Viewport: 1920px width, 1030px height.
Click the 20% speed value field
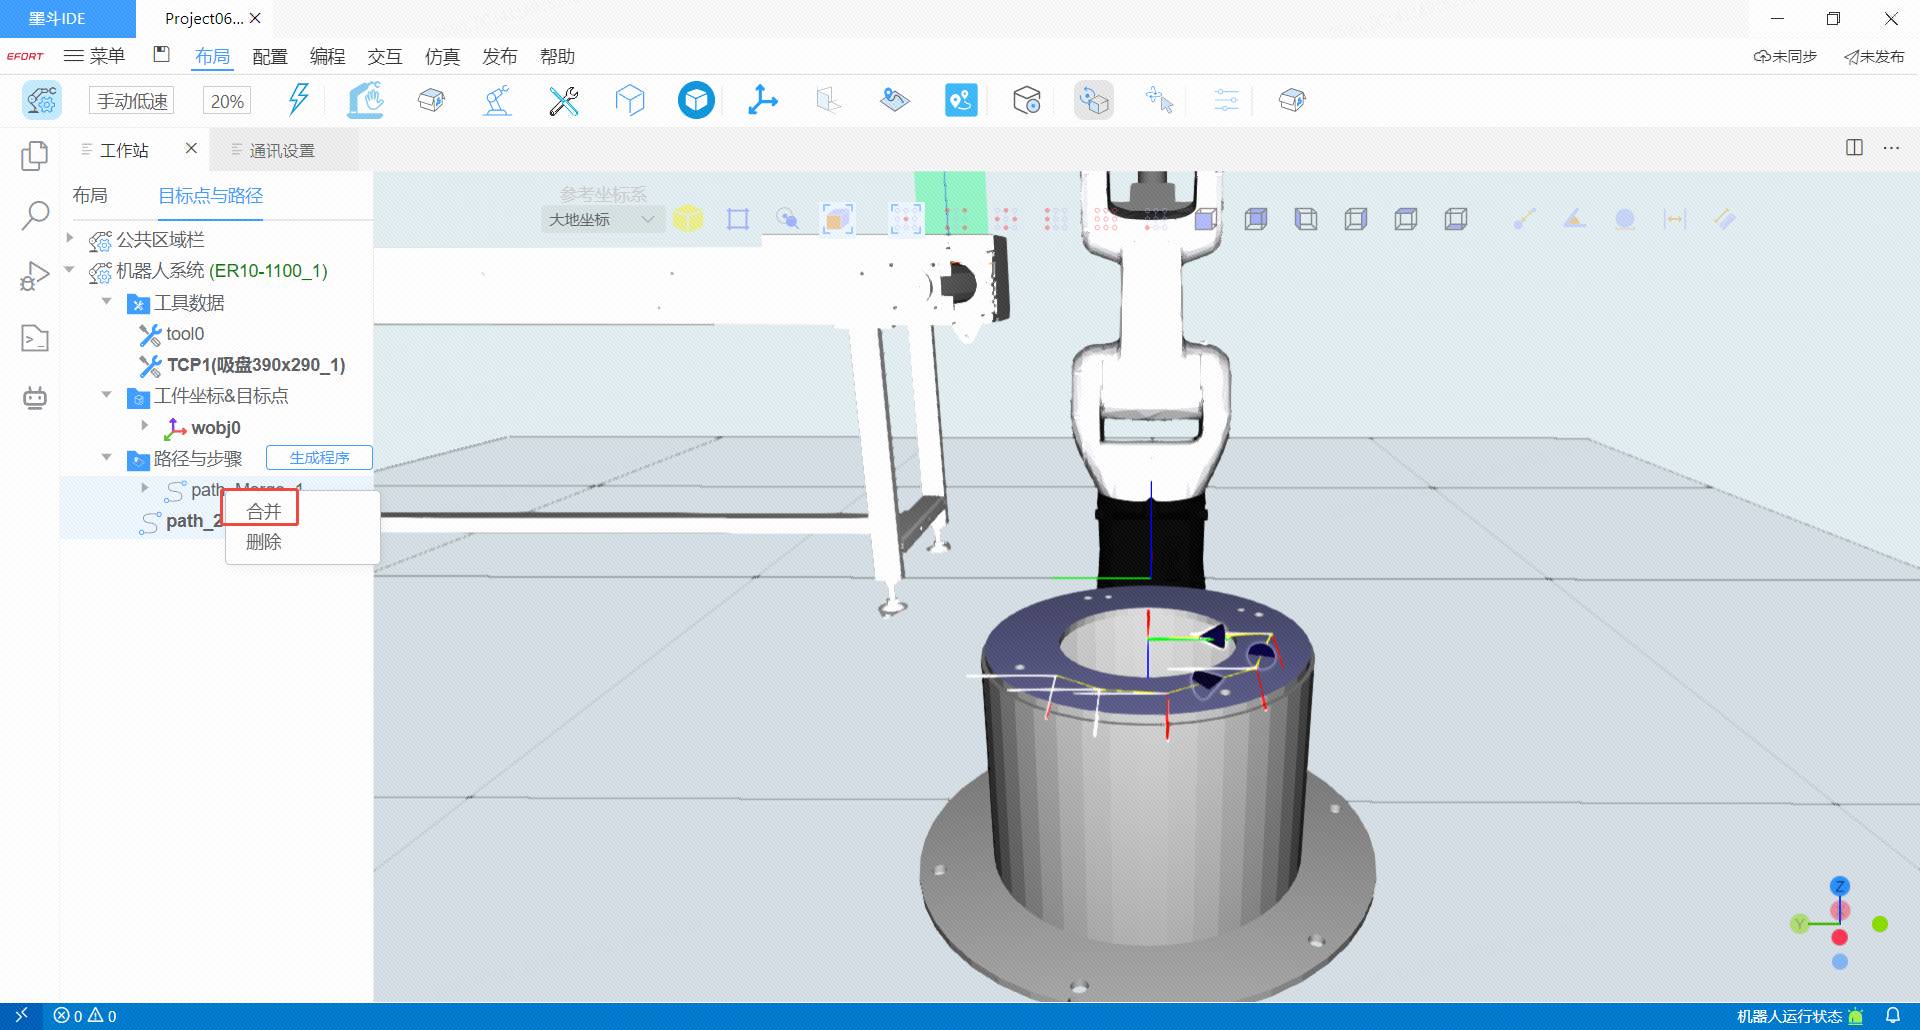227,101
